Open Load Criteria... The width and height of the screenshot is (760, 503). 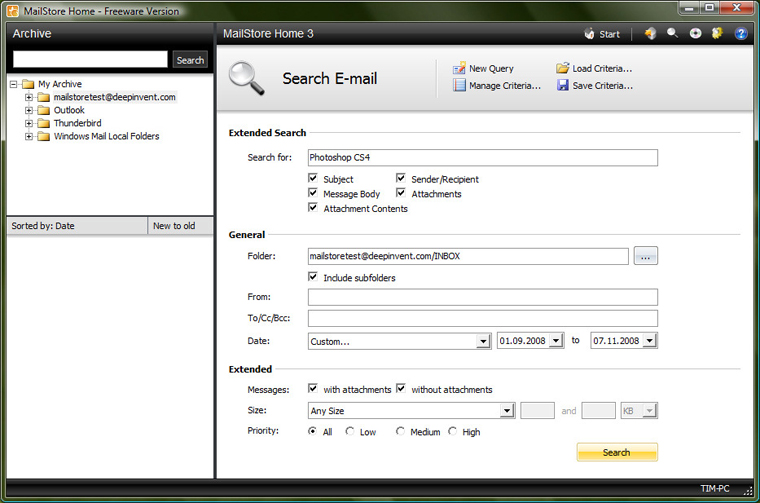pyautogui.click(x=602, y=69)
